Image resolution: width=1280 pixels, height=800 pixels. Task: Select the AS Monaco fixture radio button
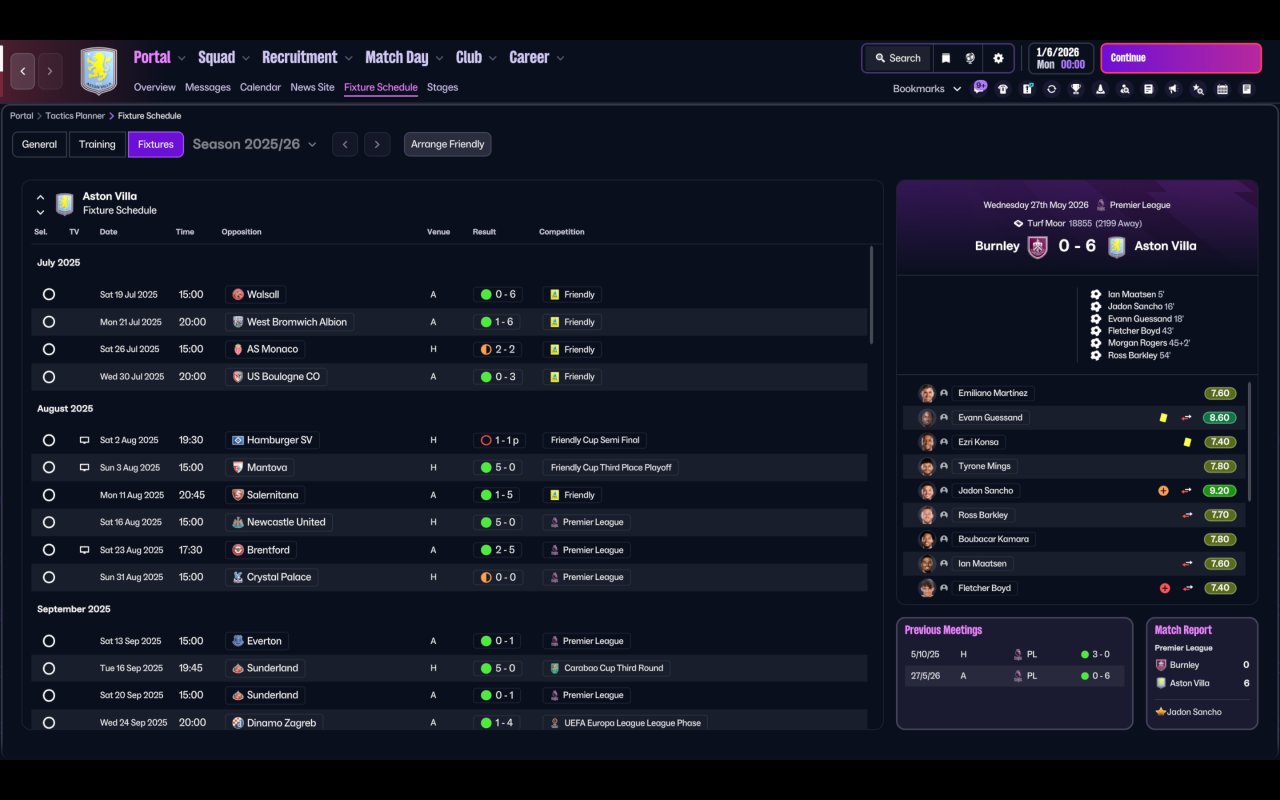49,350
